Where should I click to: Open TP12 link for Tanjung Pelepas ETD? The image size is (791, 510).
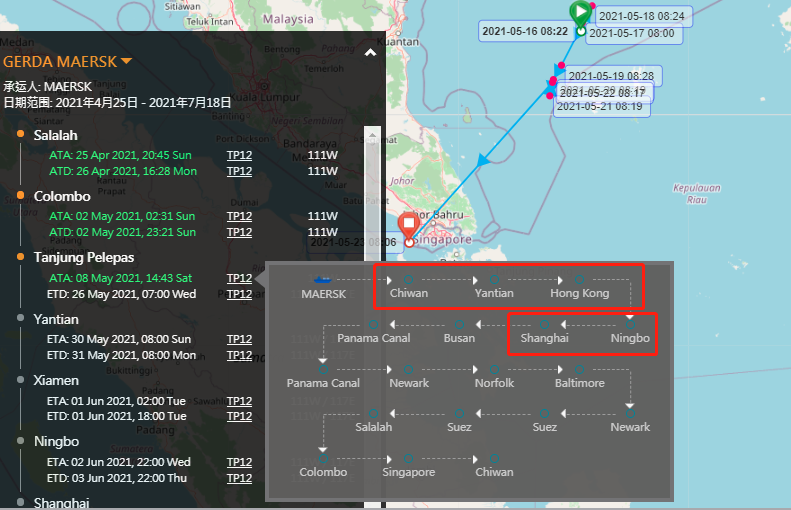click(x=239, y=294)
